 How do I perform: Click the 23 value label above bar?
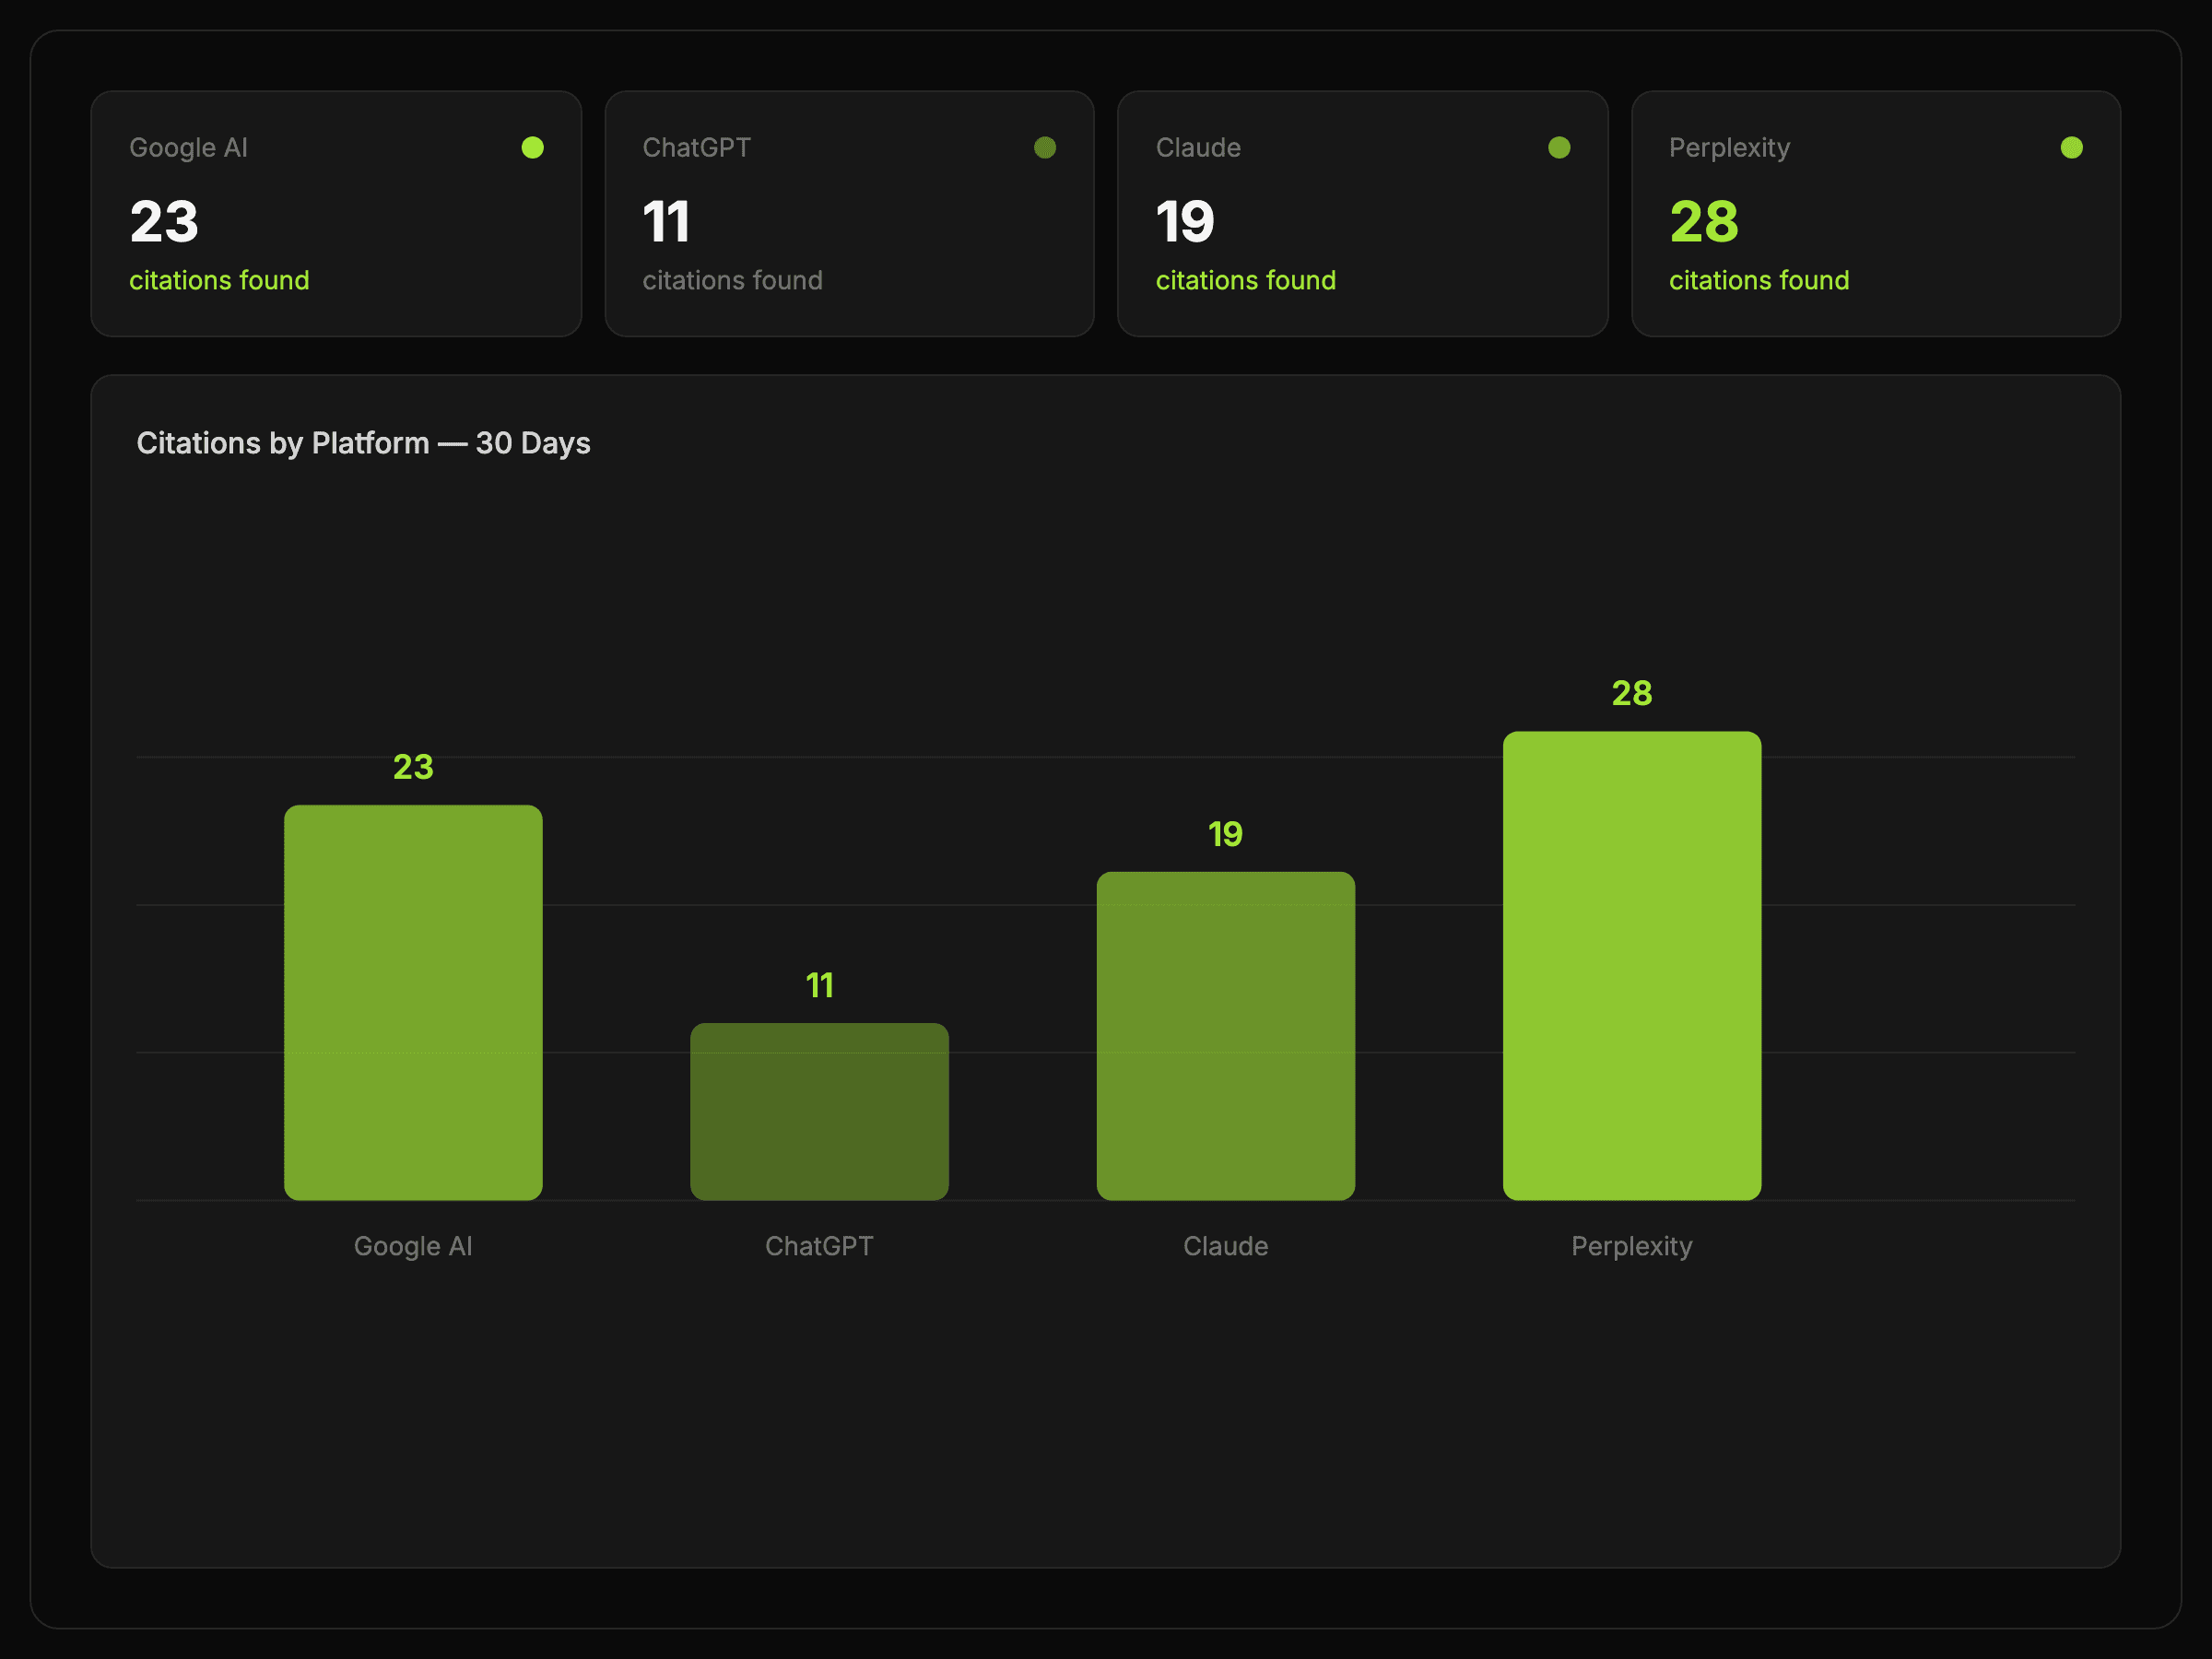pos(413,767)
